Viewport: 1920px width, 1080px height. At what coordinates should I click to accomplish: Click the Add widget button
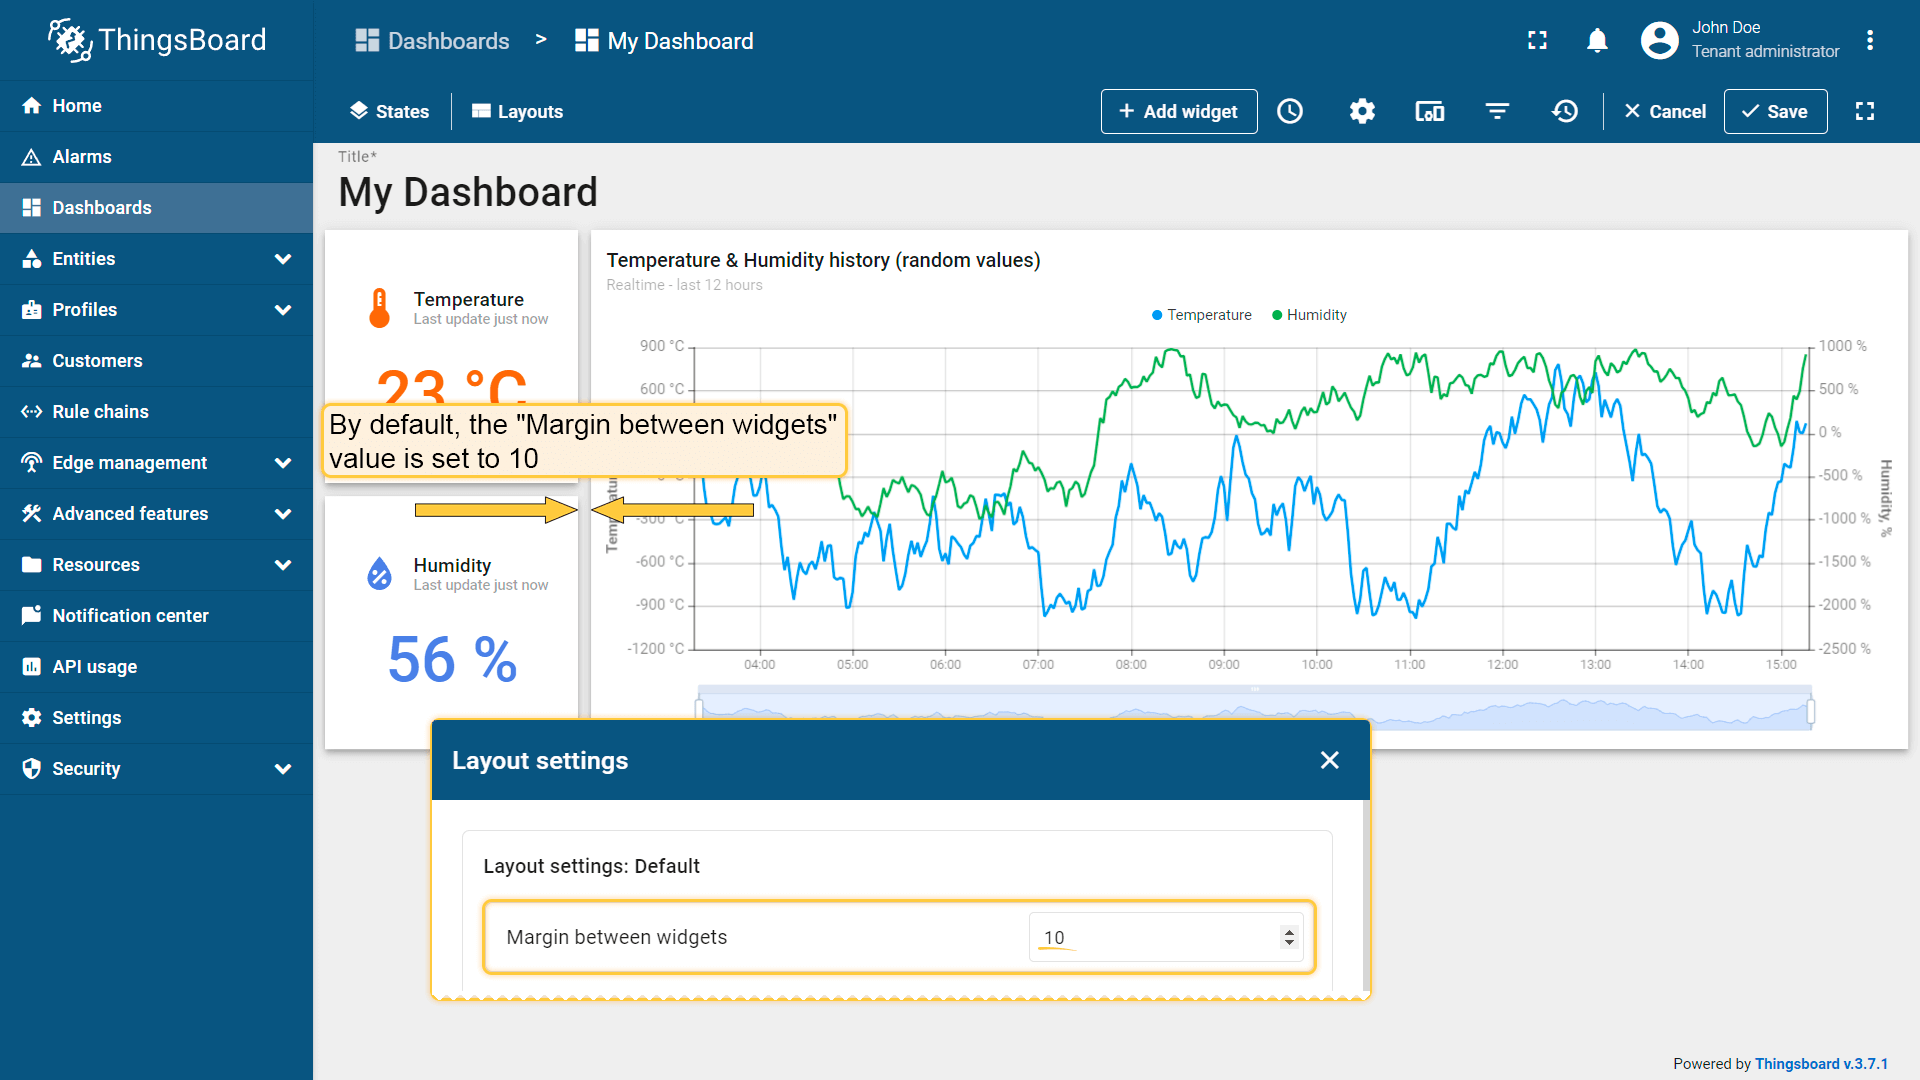click(1178, 111)
